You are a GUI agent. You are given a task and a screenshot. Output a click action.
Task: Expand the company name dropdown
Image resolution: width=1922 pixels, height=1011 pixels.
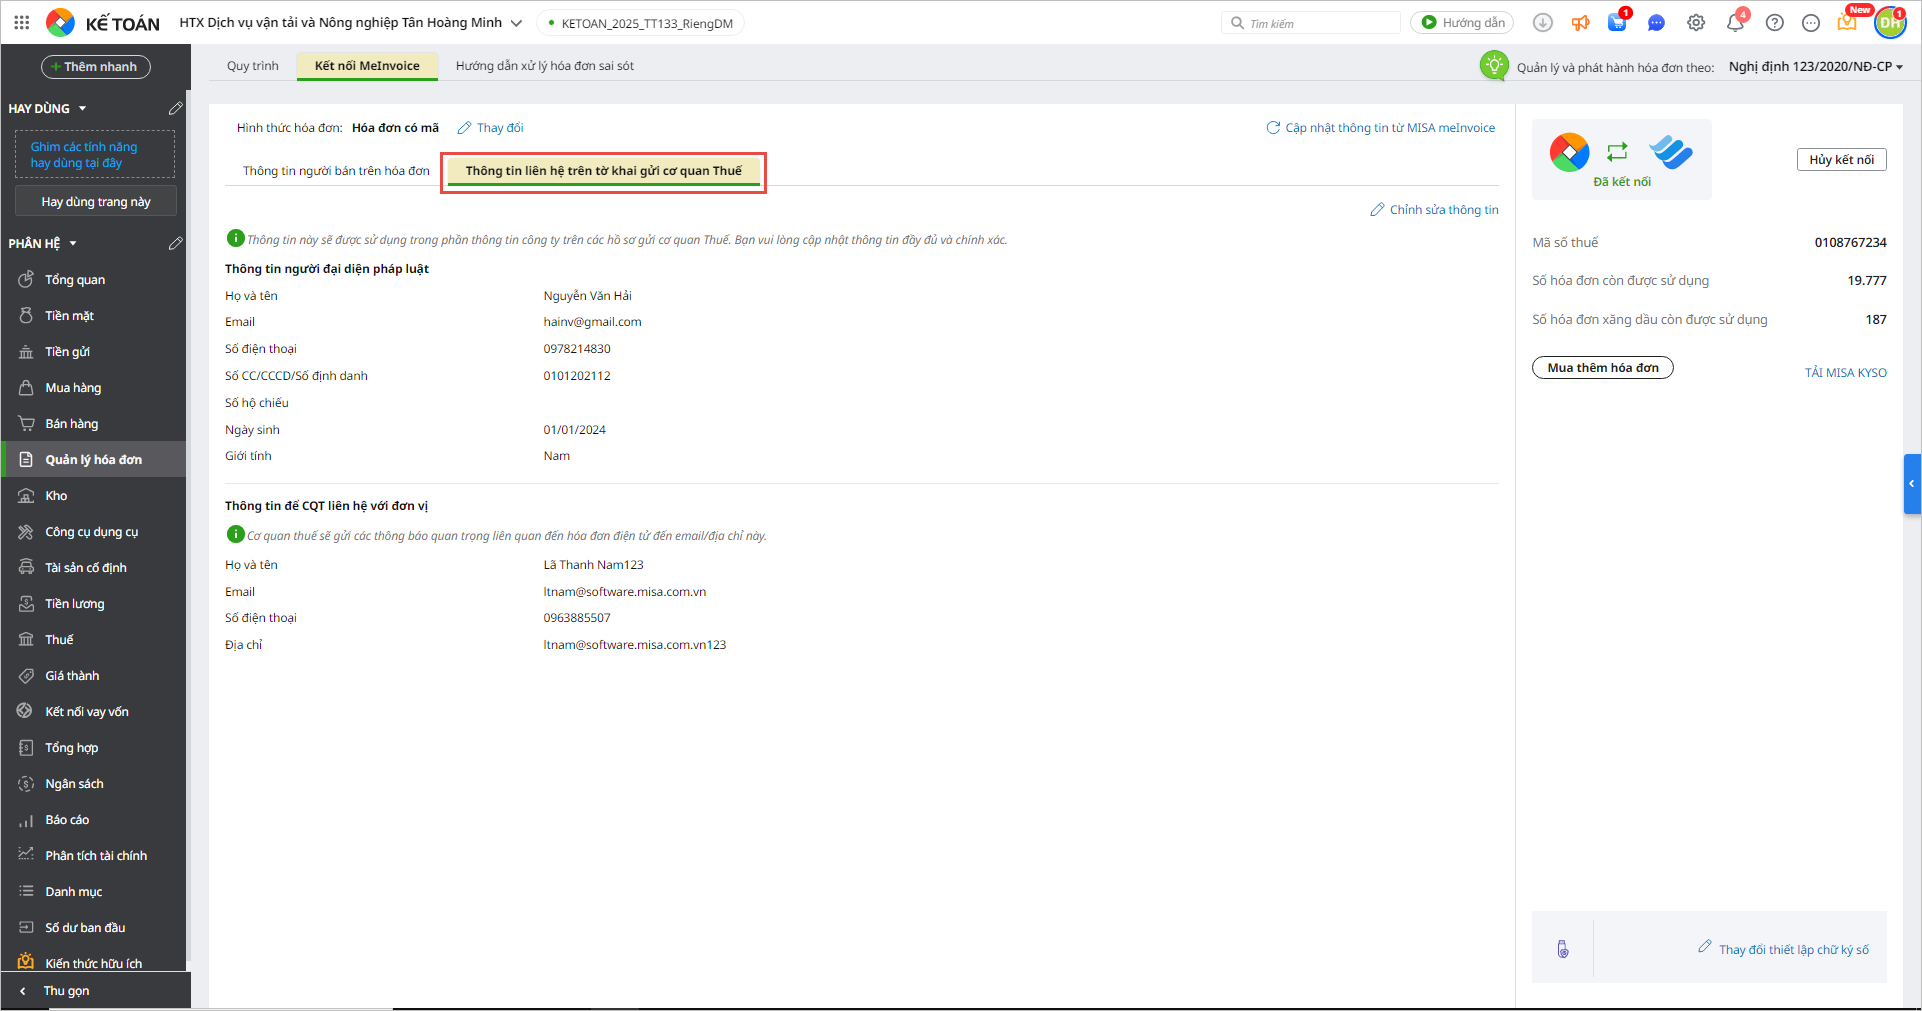pyautogui.click(x=516, y=23)
